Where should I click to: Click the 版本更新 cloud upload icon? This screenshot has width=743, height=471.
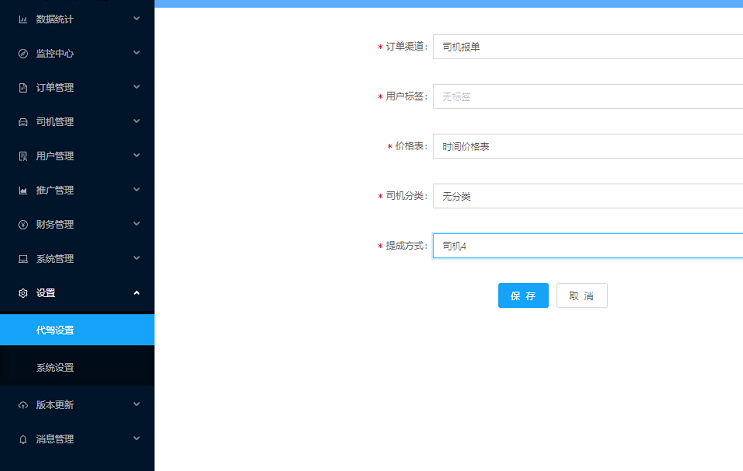pos(23,405)
